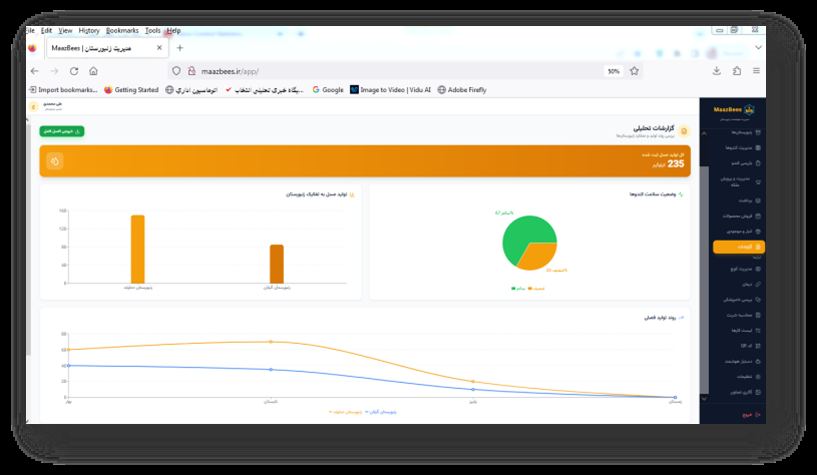The height and width of the screenshot is (475, 817).
Task: Click the sidebar scroll down arrow
Action: point(704,398)
